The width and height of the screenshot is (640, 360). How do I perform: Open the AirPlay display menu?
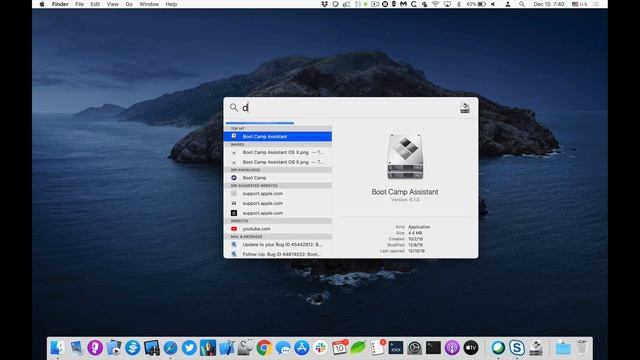pos(447,4)
